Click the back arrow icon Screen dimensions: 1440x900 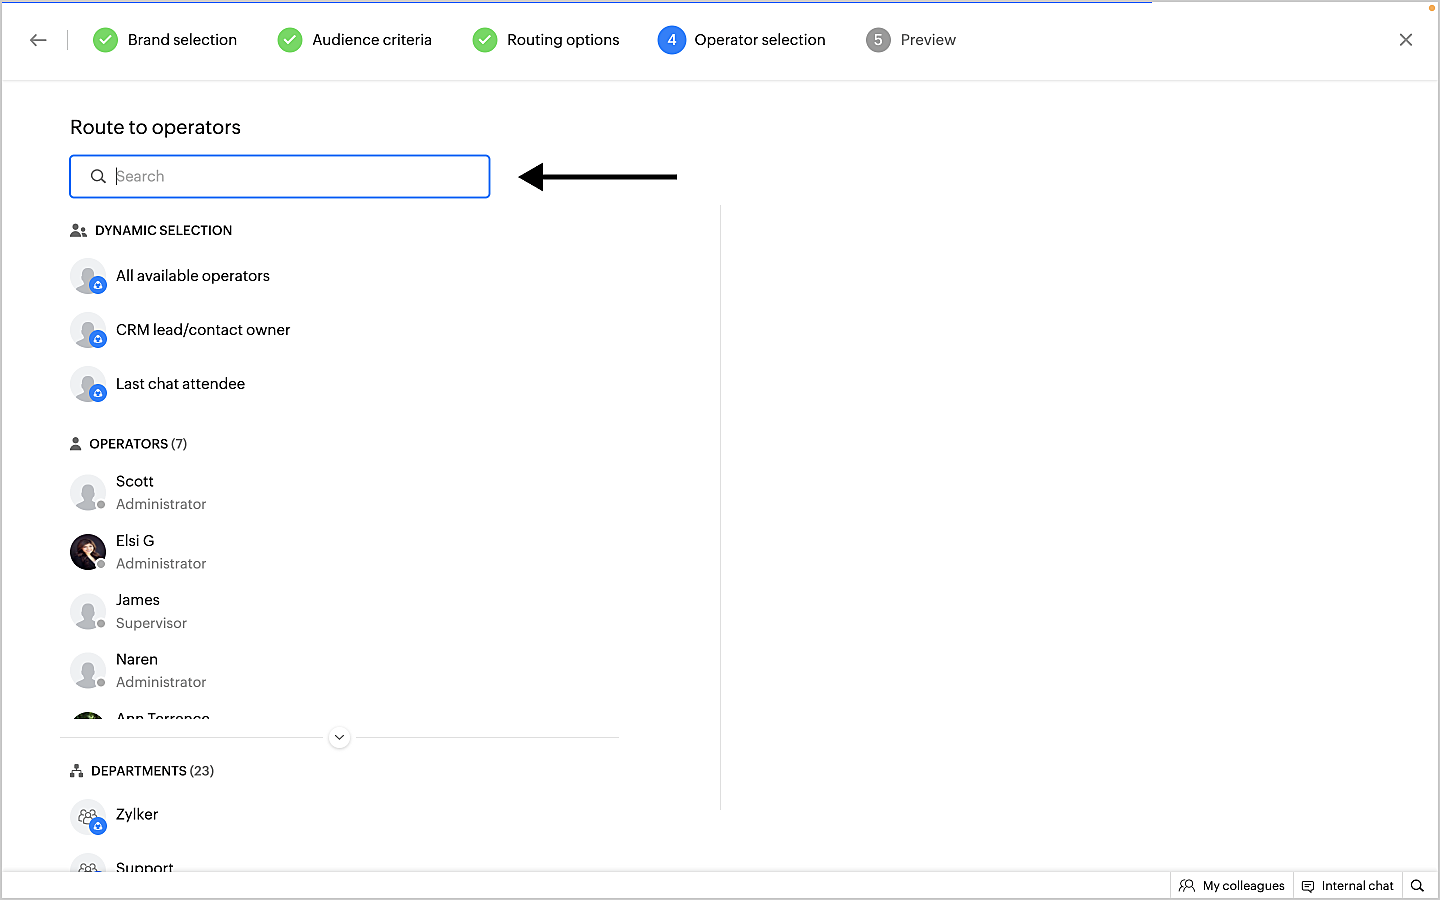click(x=38, y=40)
